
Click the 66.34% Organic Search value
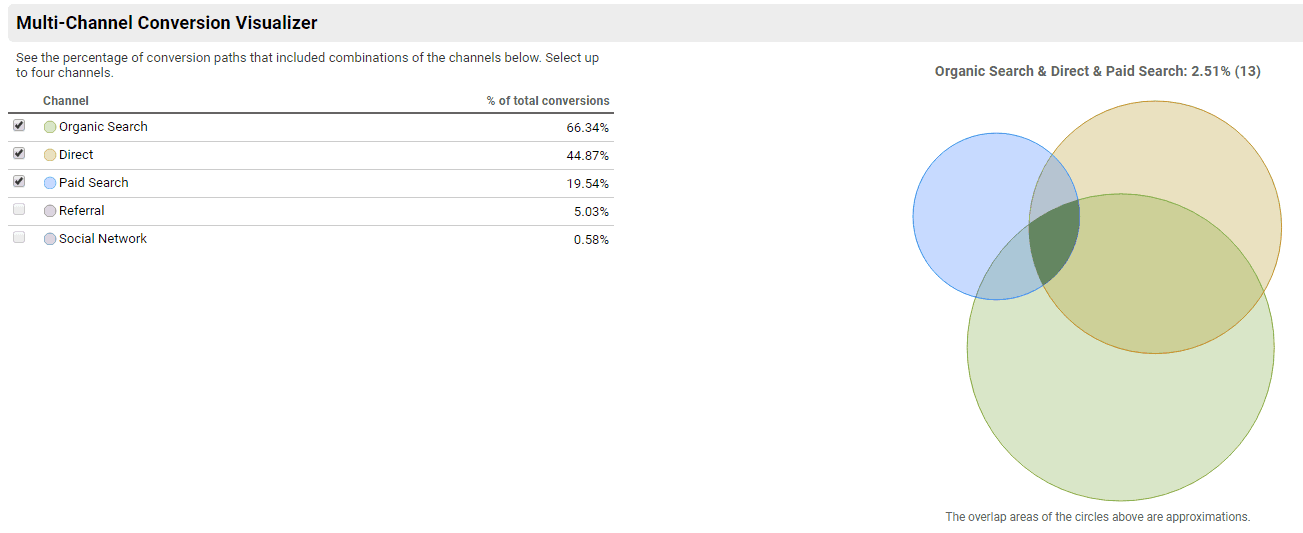point(588,127)
